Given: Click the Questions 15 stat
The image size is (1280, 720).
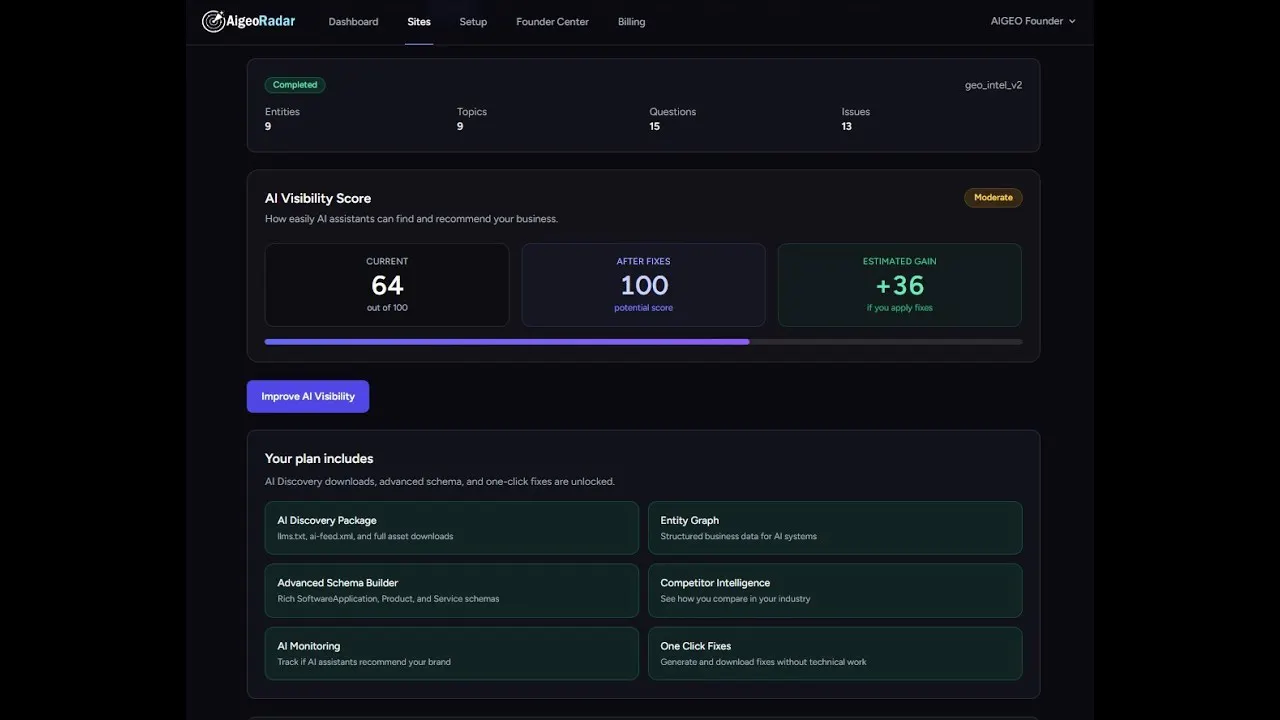Looking at the screenshot, I should pos(672,119).
